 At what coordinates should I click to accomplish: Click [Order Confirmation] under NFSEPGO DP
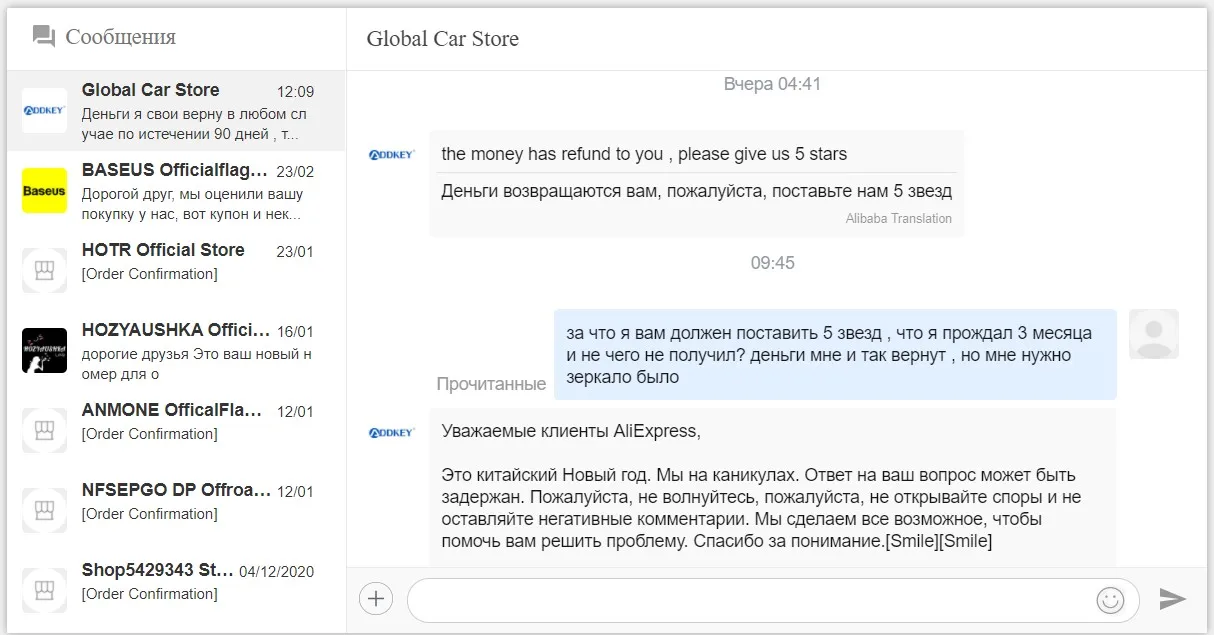point(150,514)
